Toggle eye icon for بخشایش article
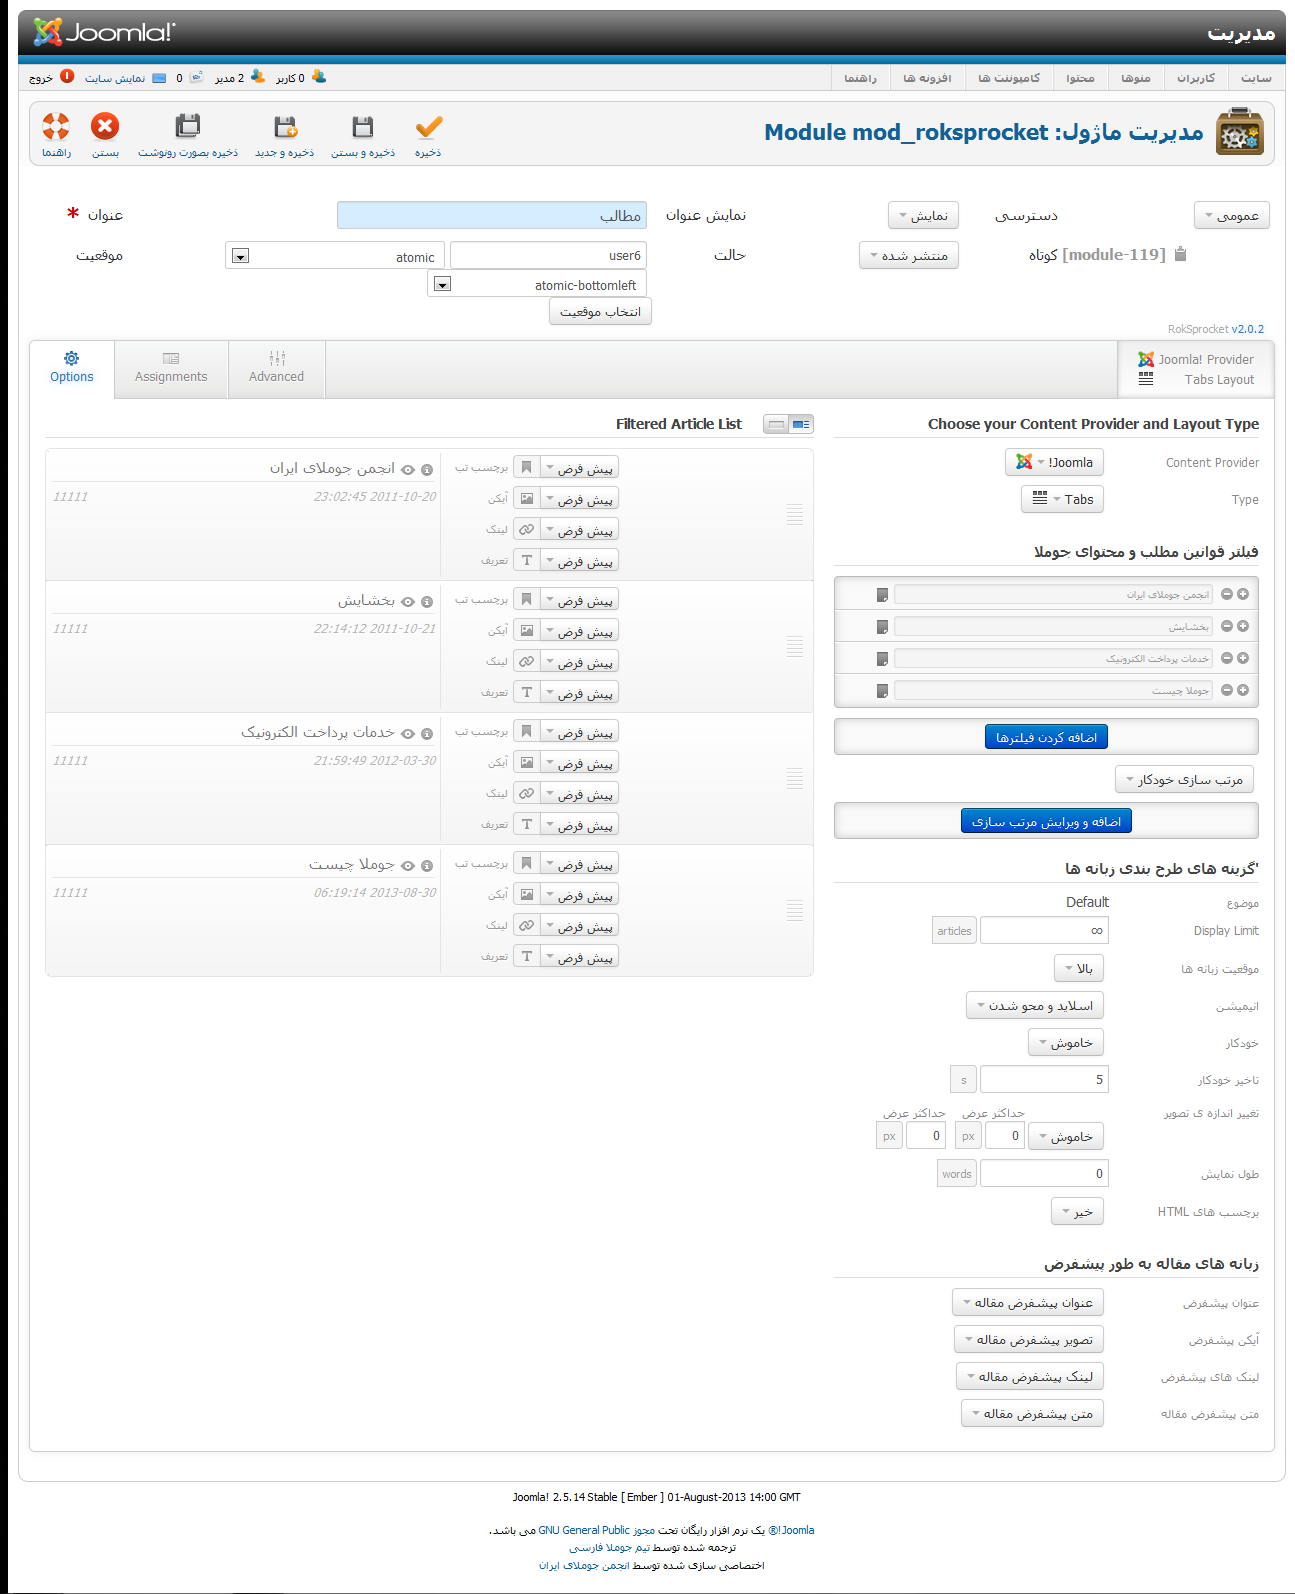Image resolution: width=1295 pixels, height=1594 pixels. pyautogui.click(x=408, y=602)
